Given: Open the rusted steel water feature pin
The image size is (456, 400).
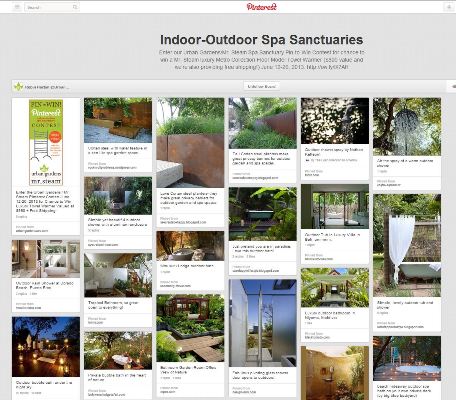Looking at the screenshot, I should pyautogui.click(x=118, y=120).
